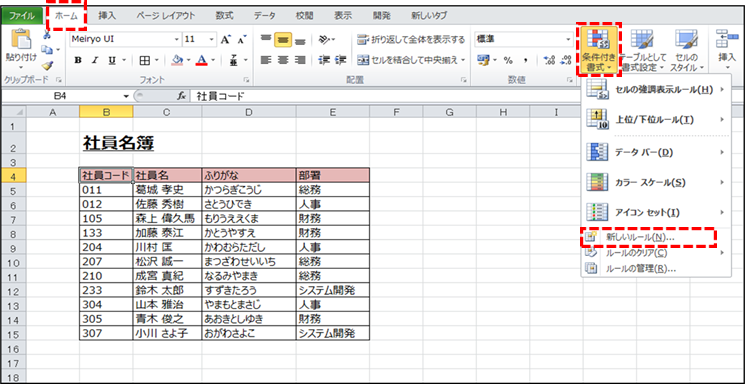Open the font group dialog launcher
This screenshot has width=745, height=384.
tap(247, 80)
